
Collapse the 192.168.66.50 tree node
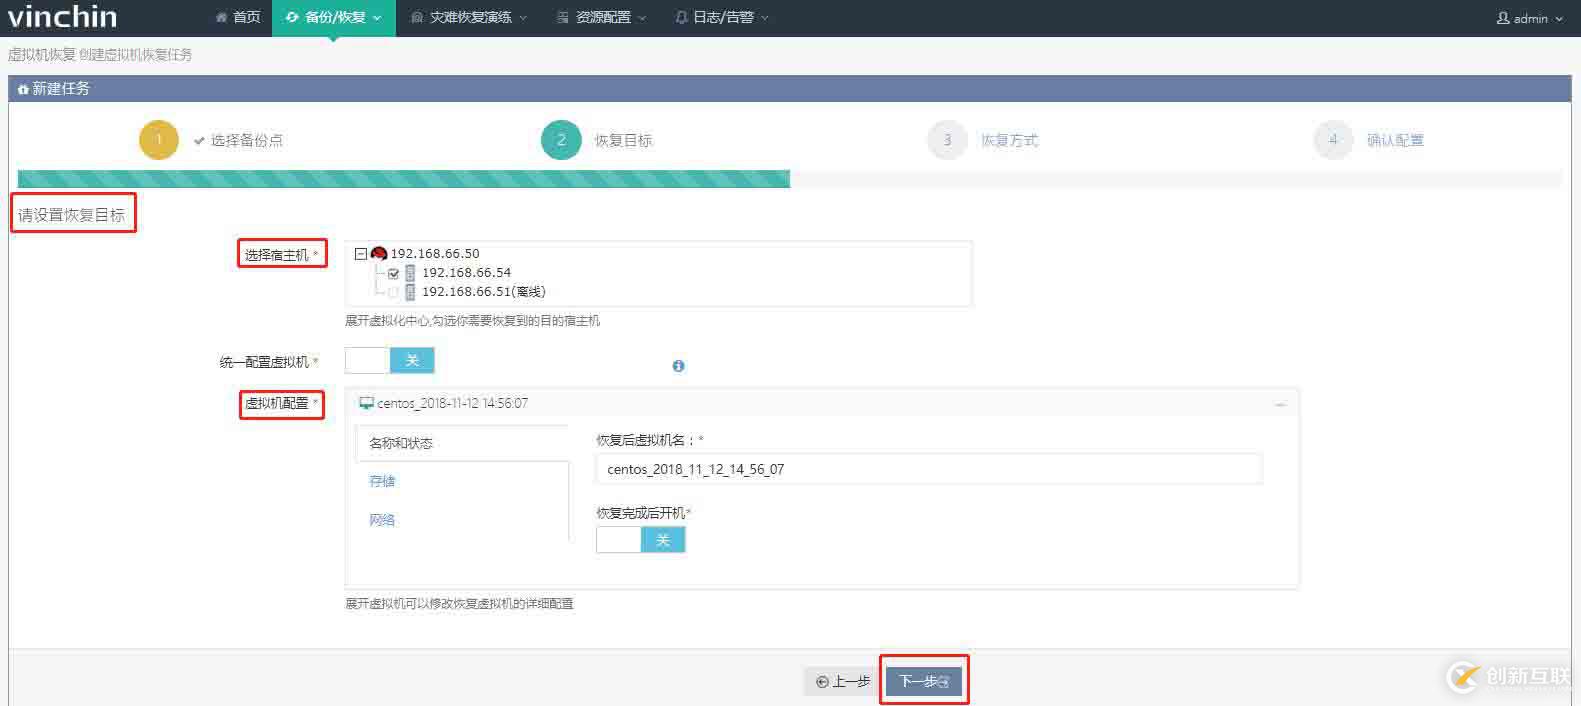[361, 254]
